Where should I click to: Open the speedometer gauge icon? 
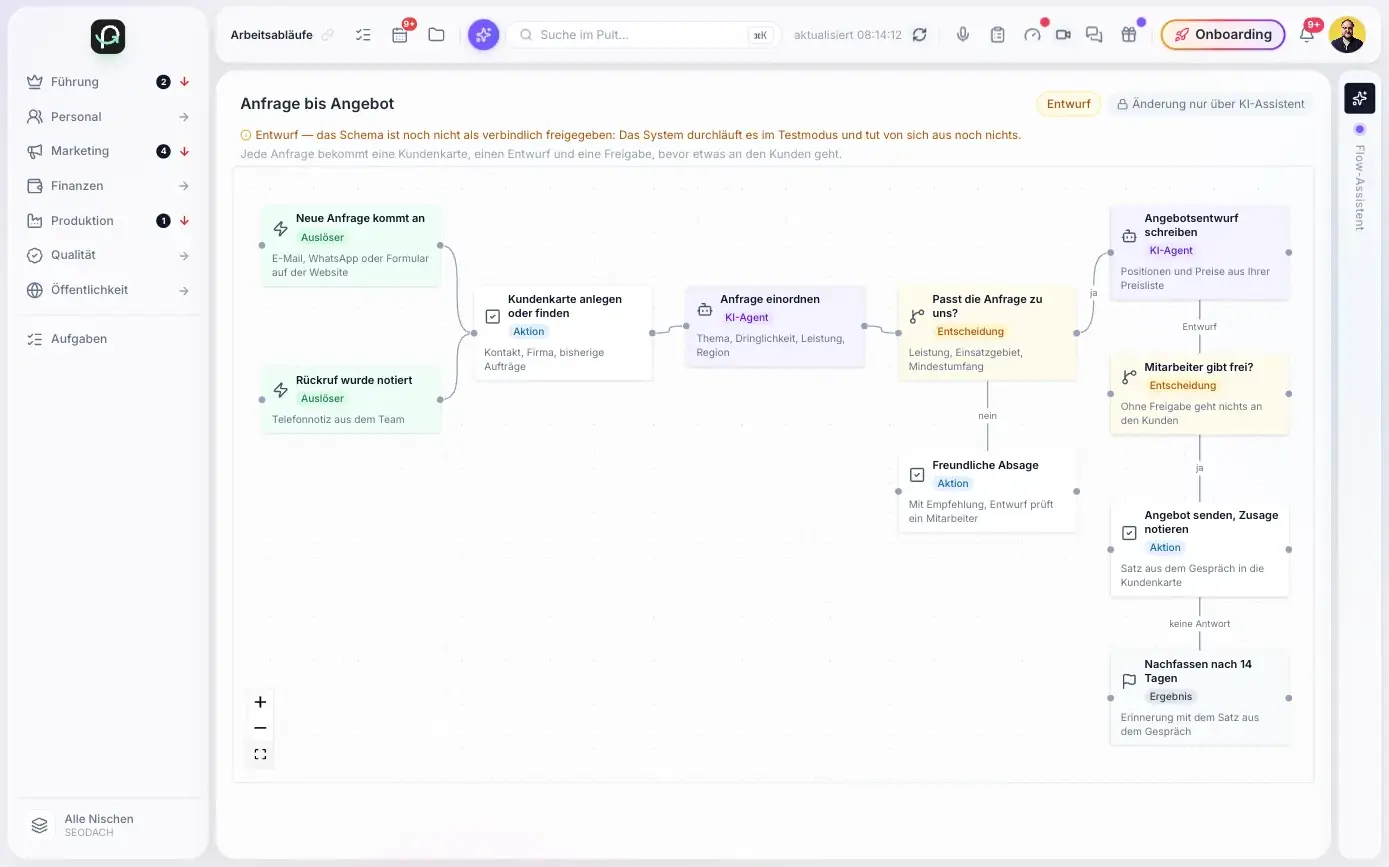point(1033,35)
